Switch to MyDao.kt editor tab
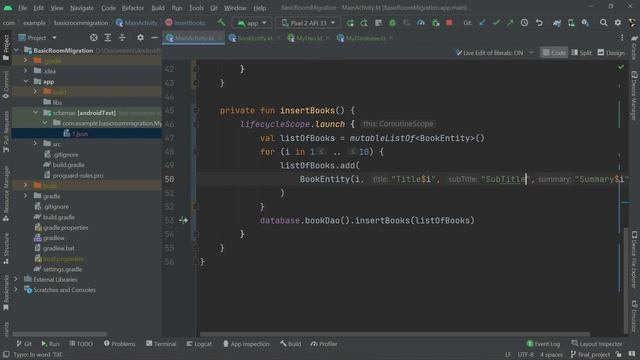The height and width of the screenshot is (360, 640). 309,38
